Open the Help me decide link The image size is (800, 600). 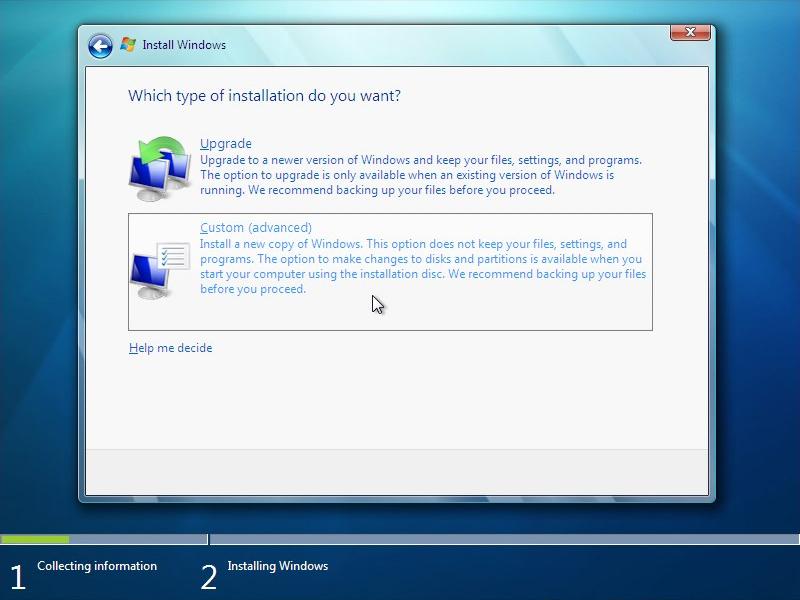[170, 347]
